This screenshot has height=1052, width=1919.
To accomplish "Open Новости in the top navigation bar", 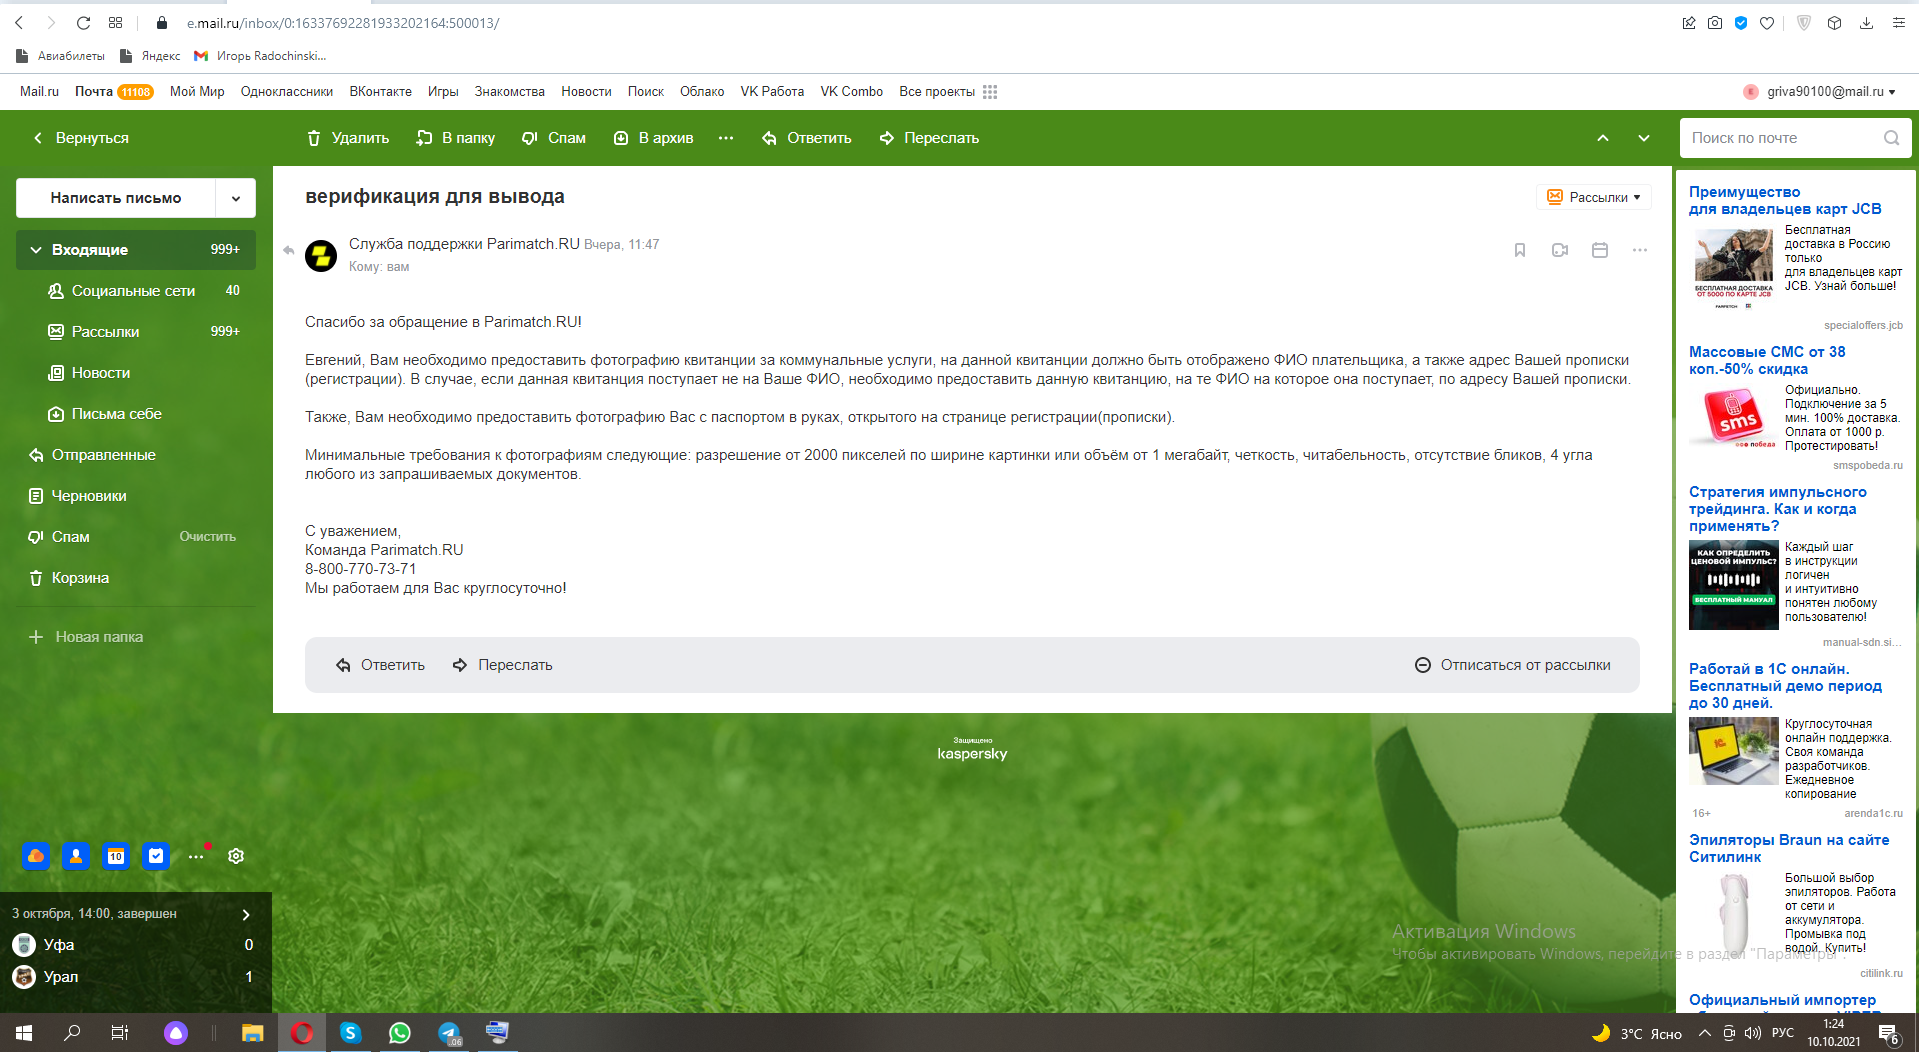I will [586, 92].
